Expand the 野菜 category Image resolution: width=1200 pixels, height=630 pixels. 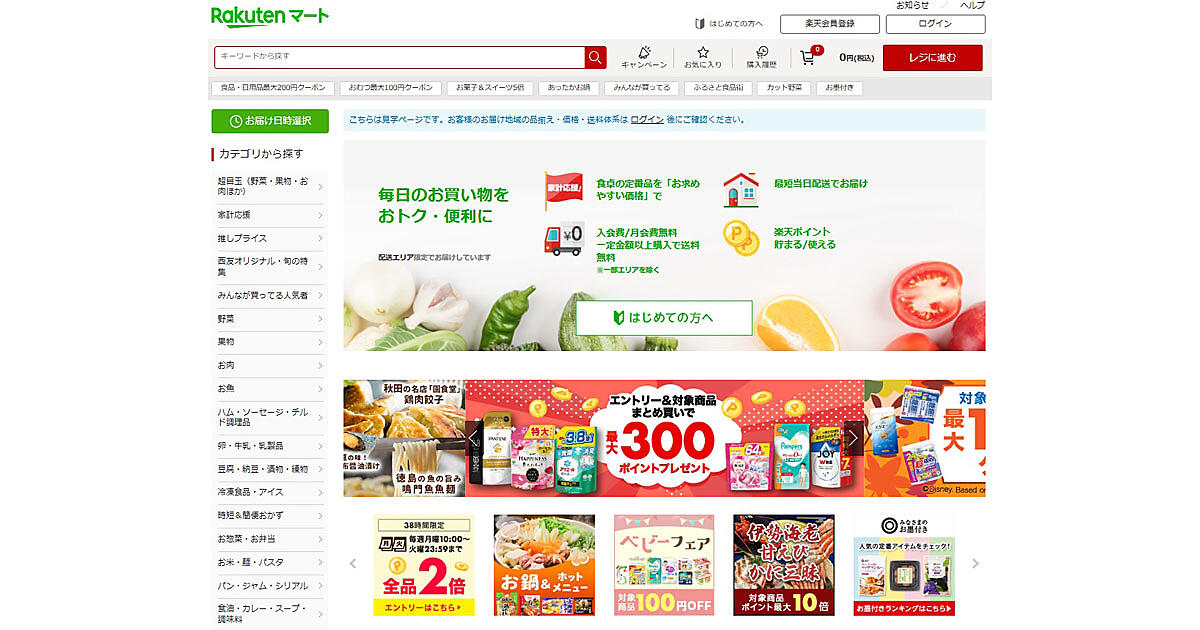tap(270, 319)
